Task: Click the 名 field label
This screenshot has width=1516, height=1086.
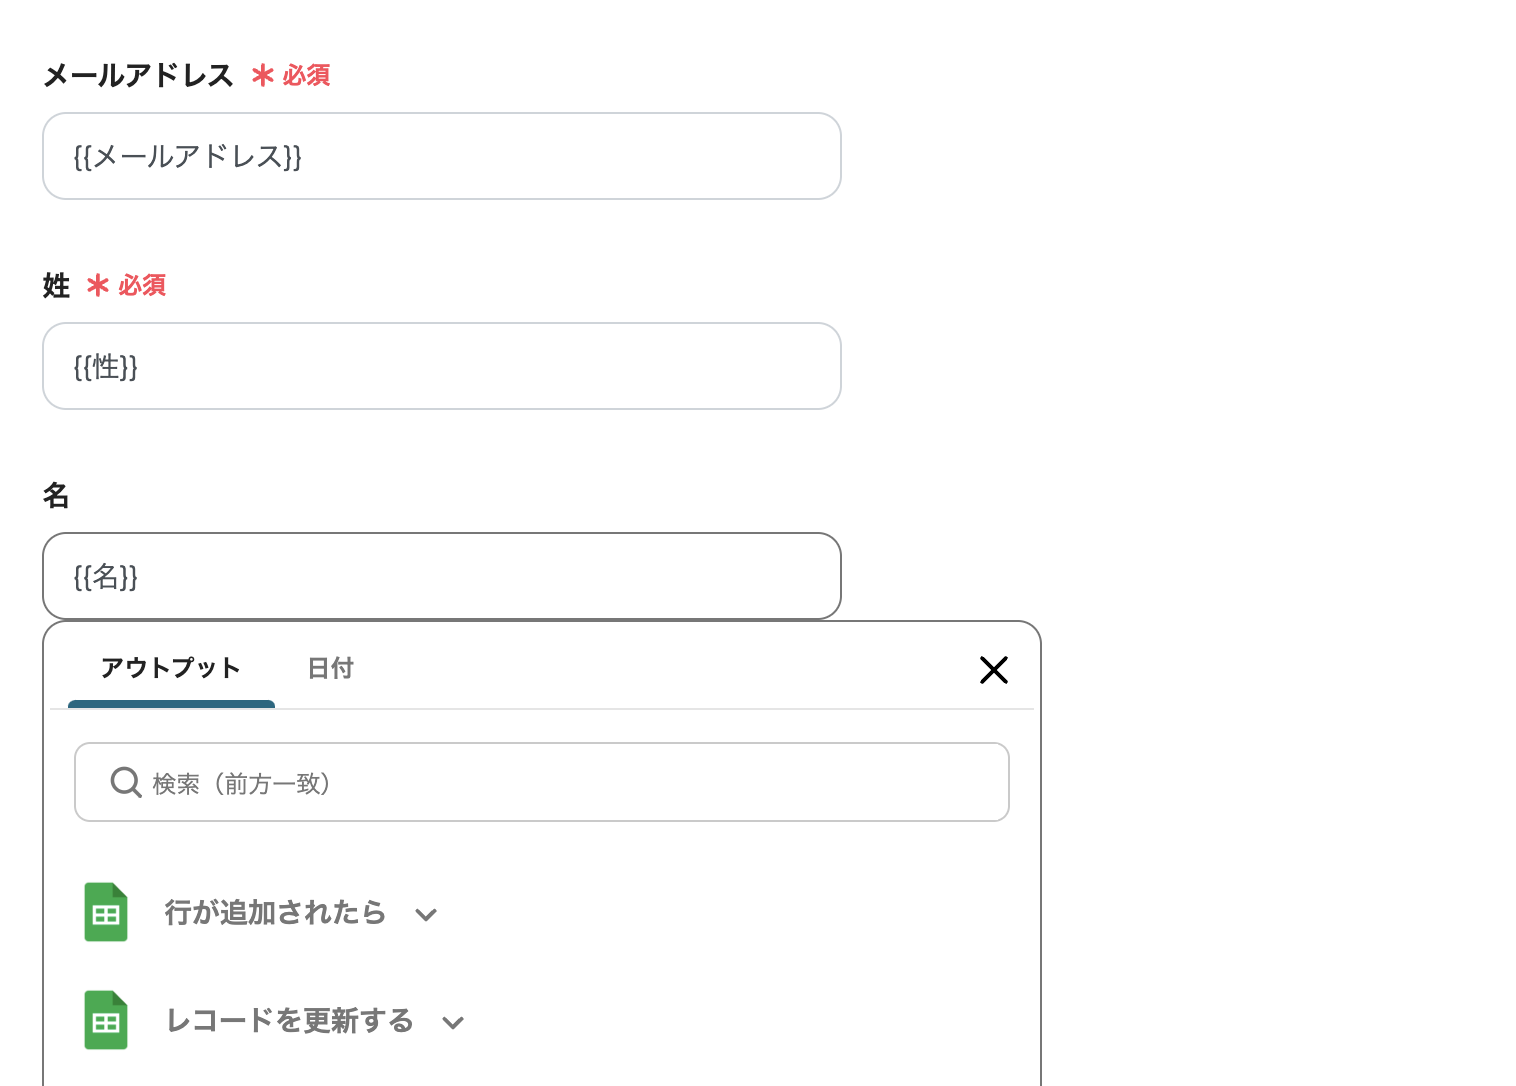Action: [56, 495]
